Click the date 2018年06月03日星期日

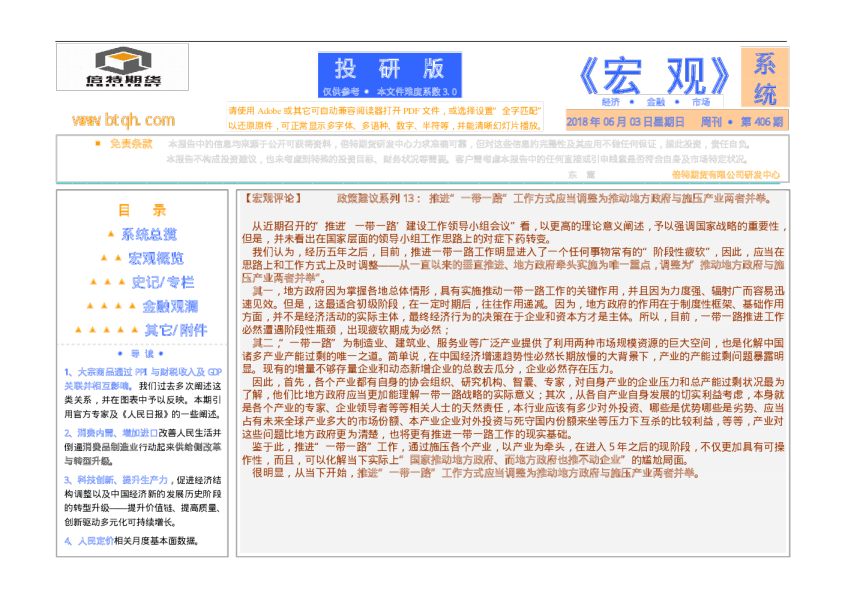[x=625, y=122]
